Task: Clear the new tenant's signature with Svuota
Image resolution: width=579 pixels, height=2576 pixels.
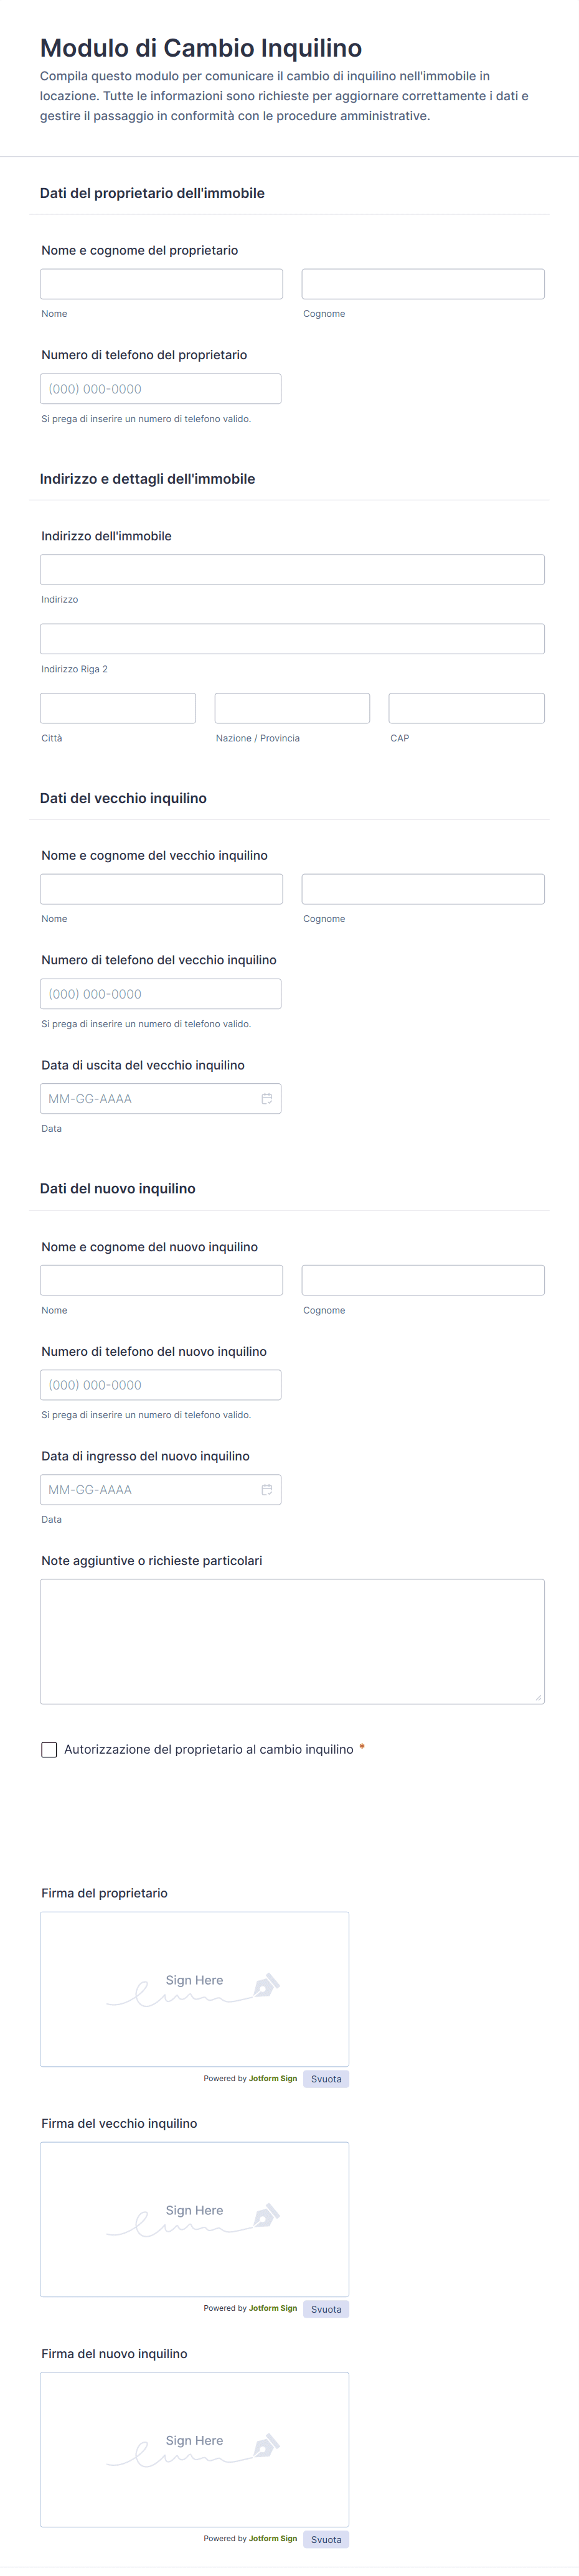Action: tap(325, 2539)
